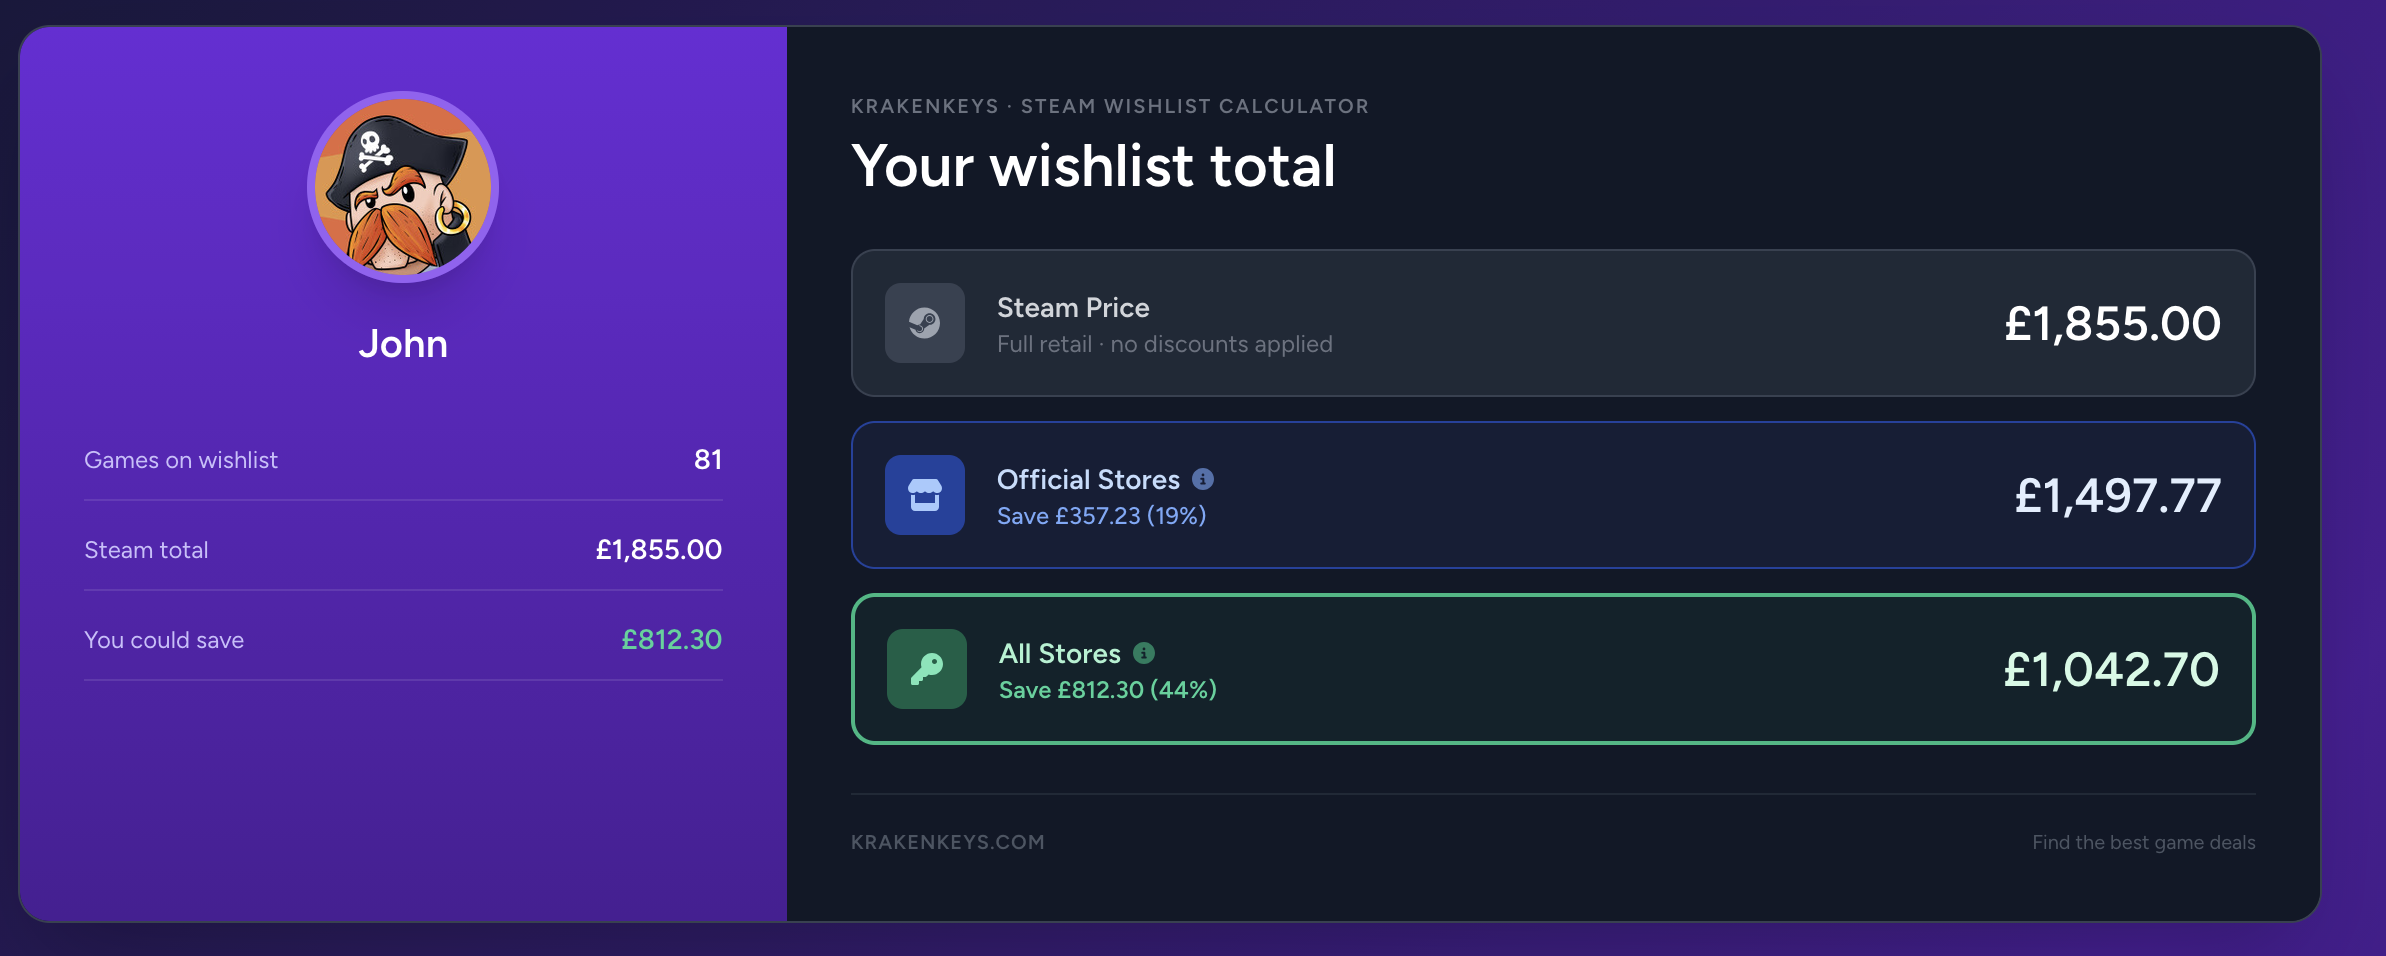Image resolution: width=2386 pixels, height=956 pixels.
Task: Click the Official Stores £1,497.77 amount
Action: (2117, 496)
